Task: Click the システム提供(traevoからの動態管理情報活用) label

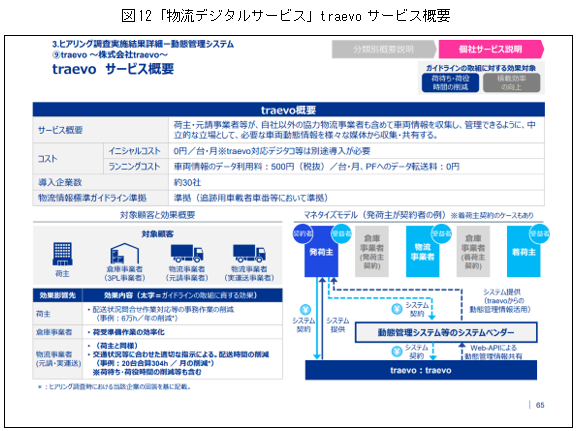Action: [x=499, y=301]
